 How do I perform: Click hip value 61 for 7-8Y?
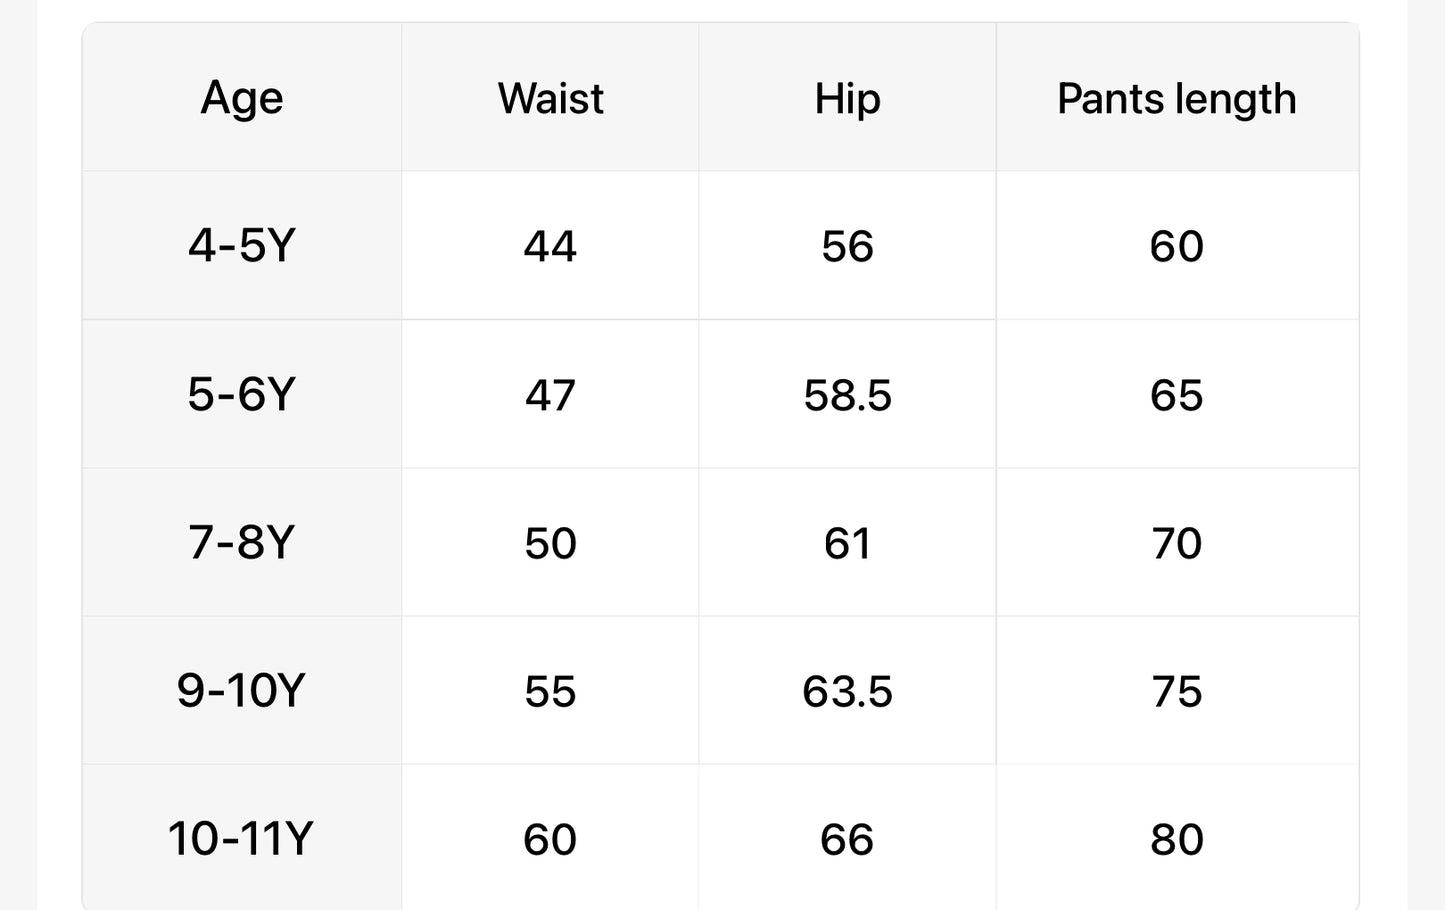(x=847, y=543)
